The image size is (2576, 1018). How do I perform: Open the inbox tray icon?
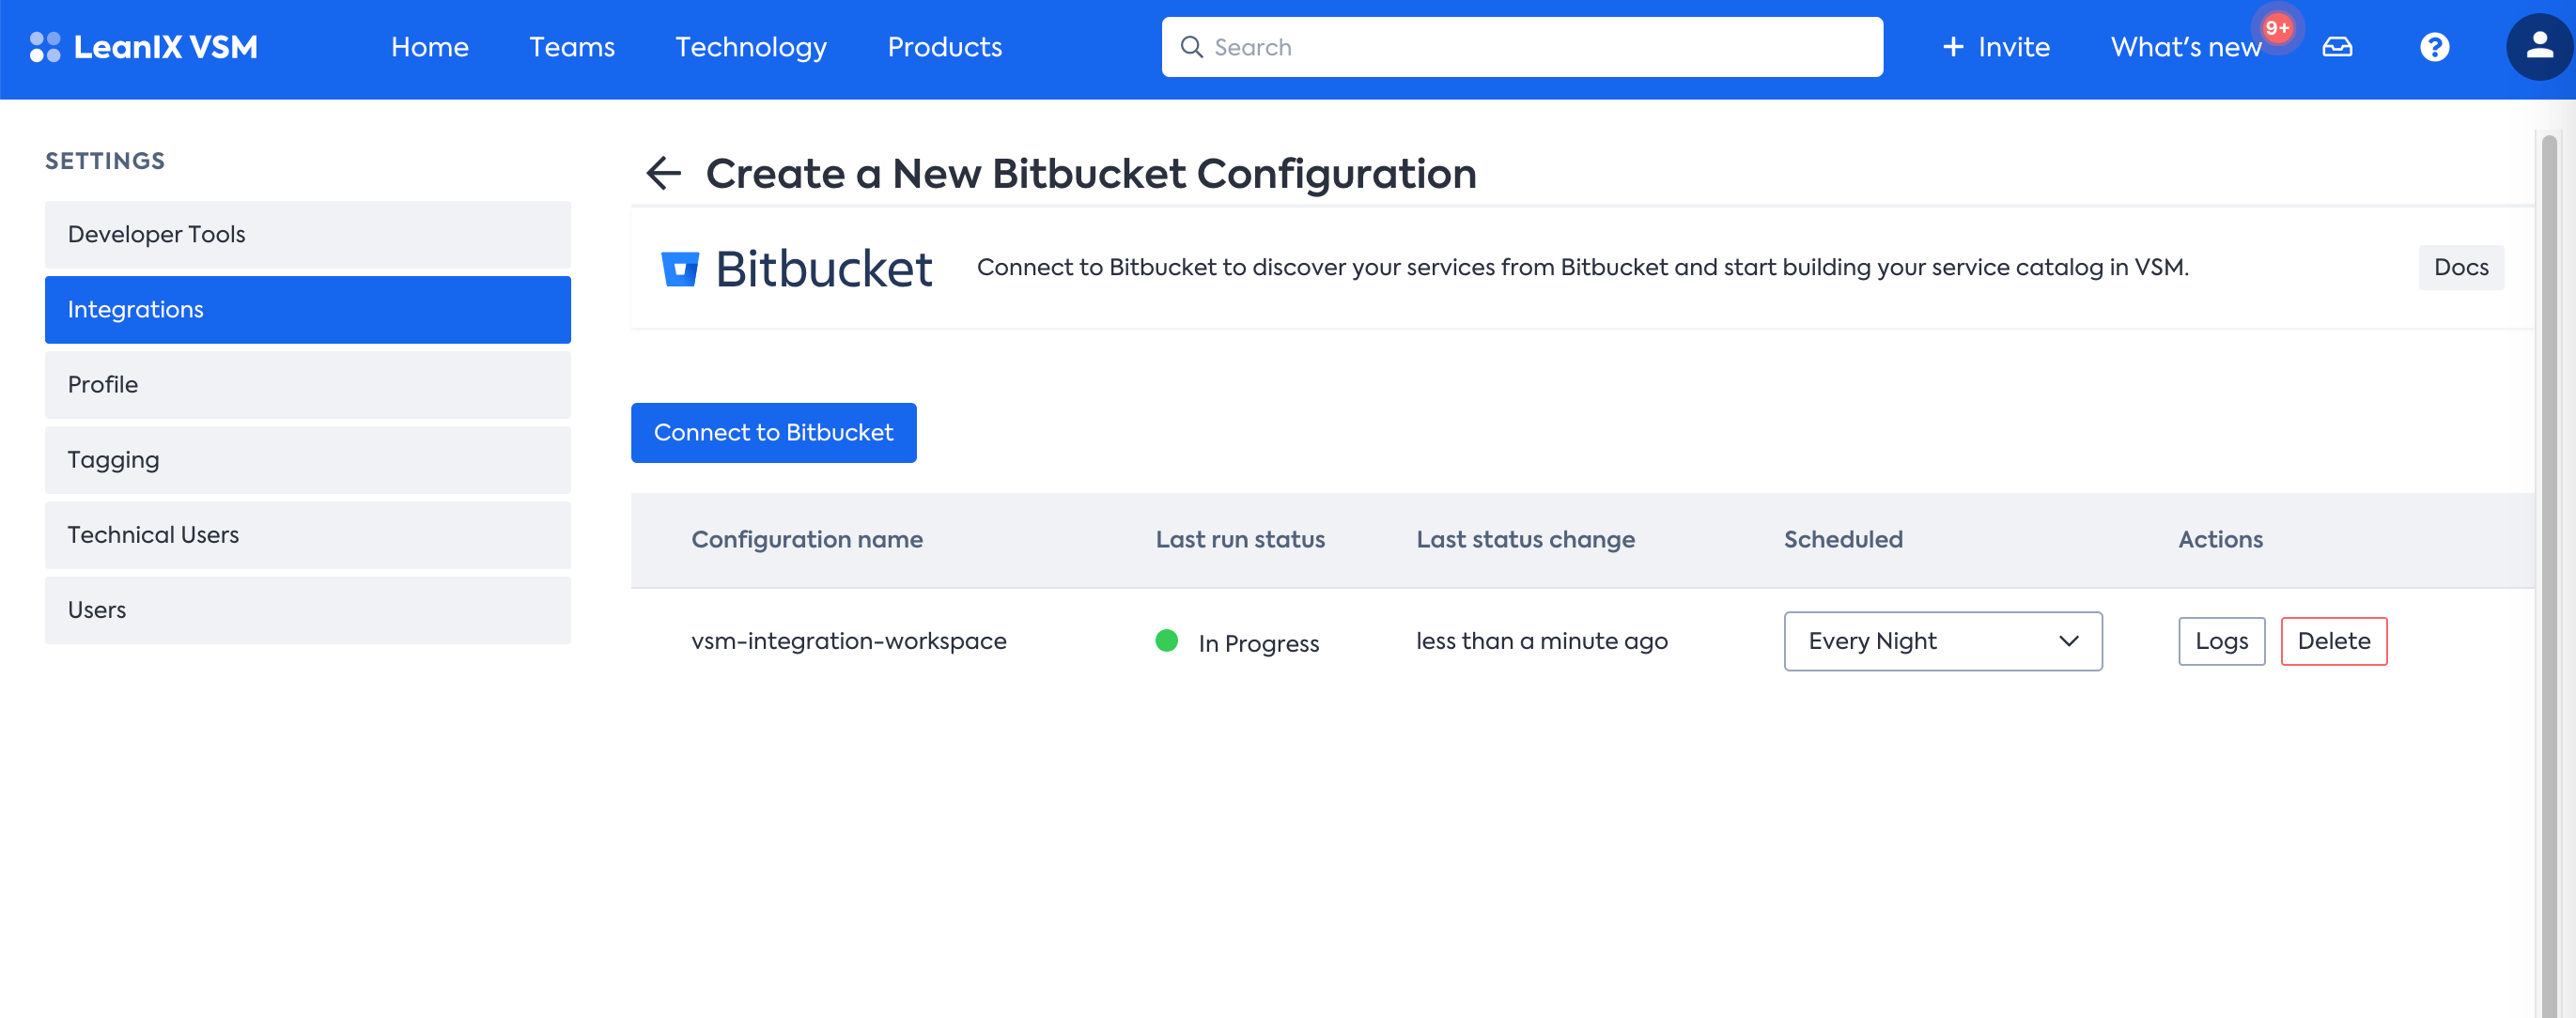tap(2337, 46)
